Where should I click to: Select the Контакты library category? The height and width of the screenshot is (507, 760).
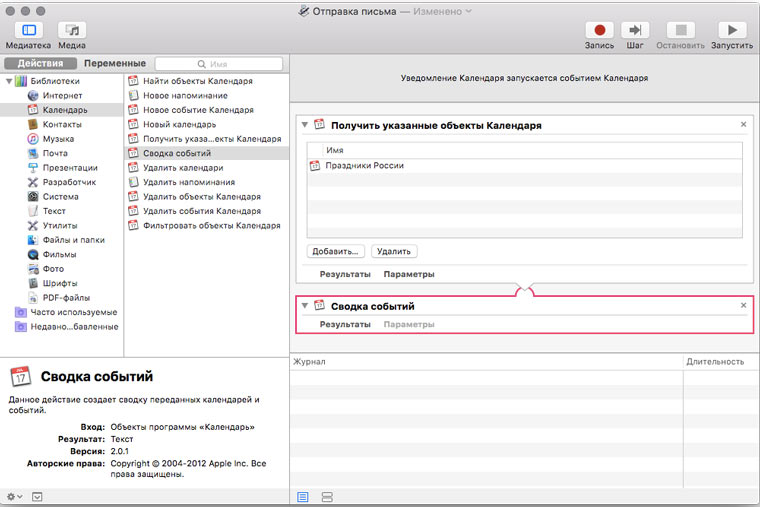(x=62, y=125)
